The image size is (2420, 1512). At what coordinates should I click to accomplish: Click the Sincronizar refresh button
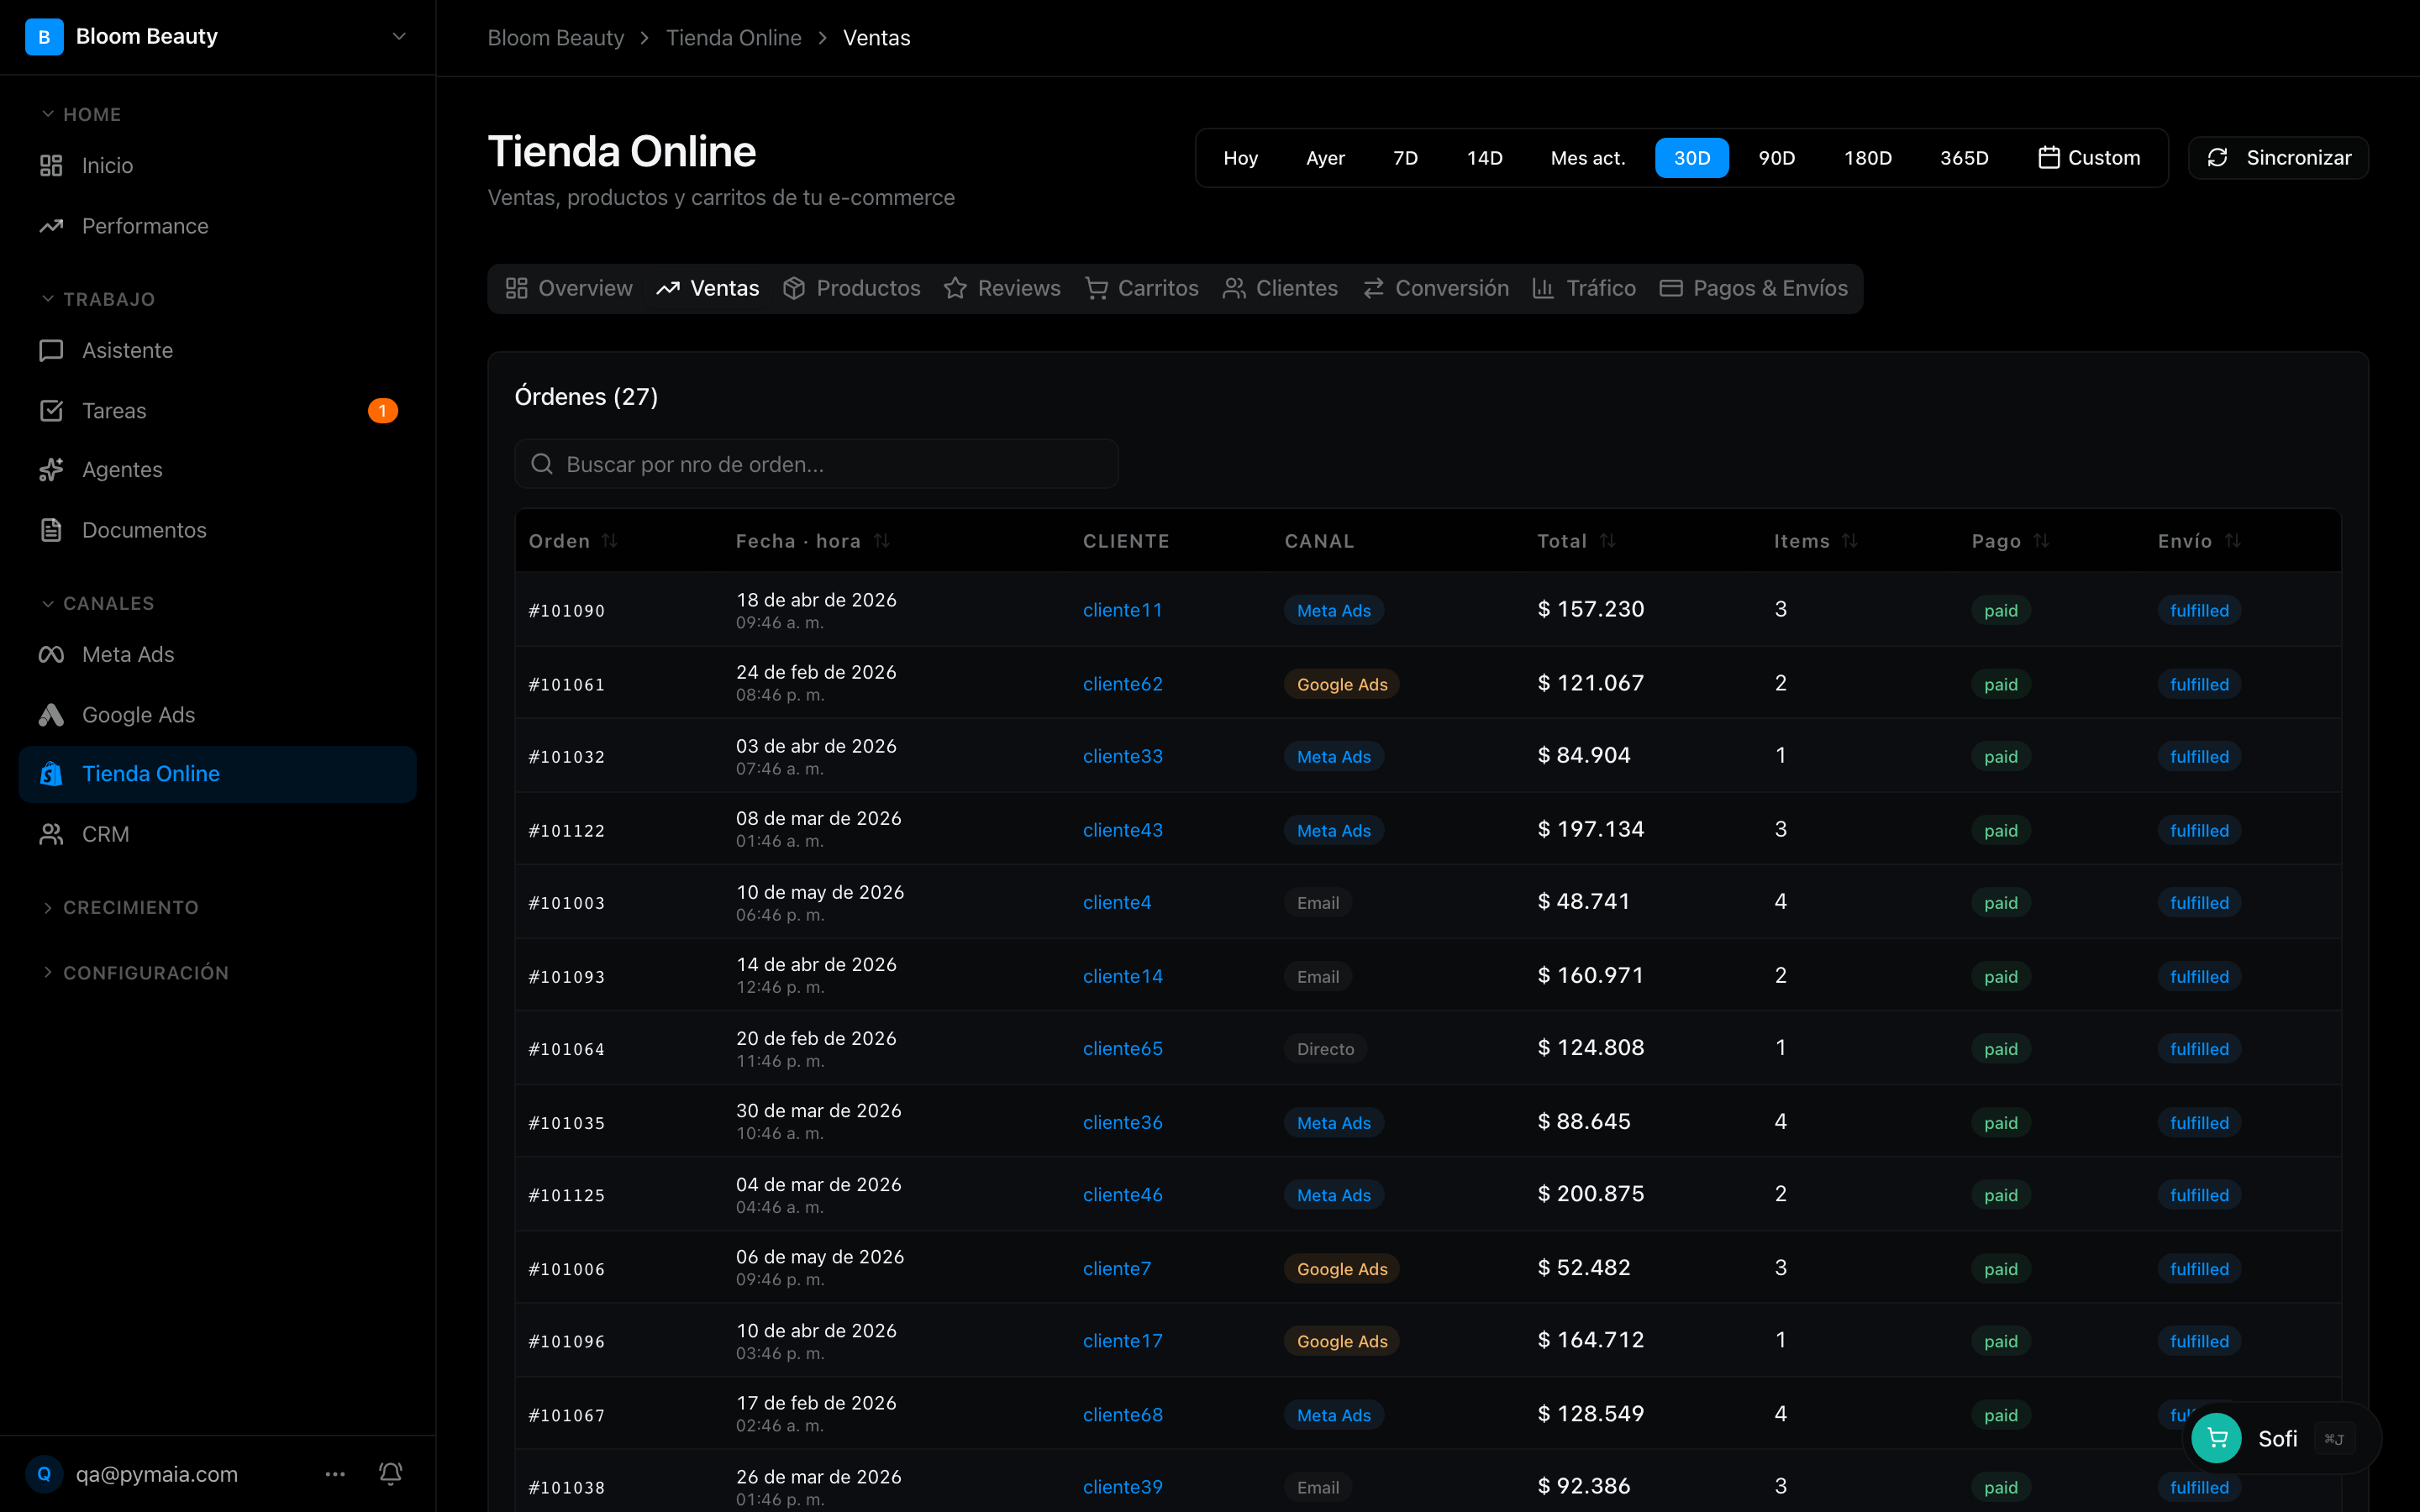point(2278,158)
